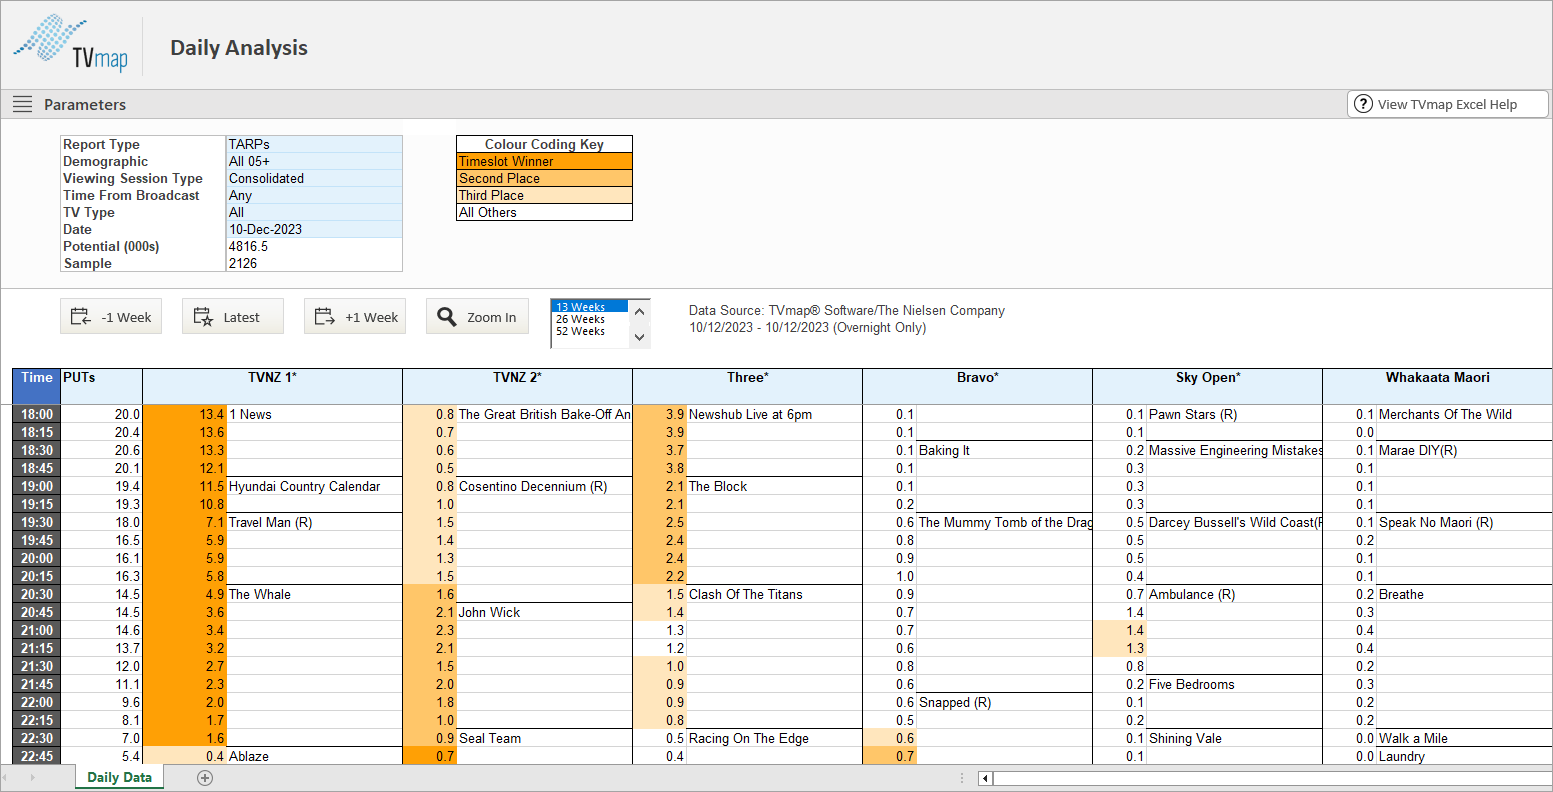This screenshot has height=792, width=1553.
Task: Click Timeslot Winner colour key
Action: coord(544,161)
